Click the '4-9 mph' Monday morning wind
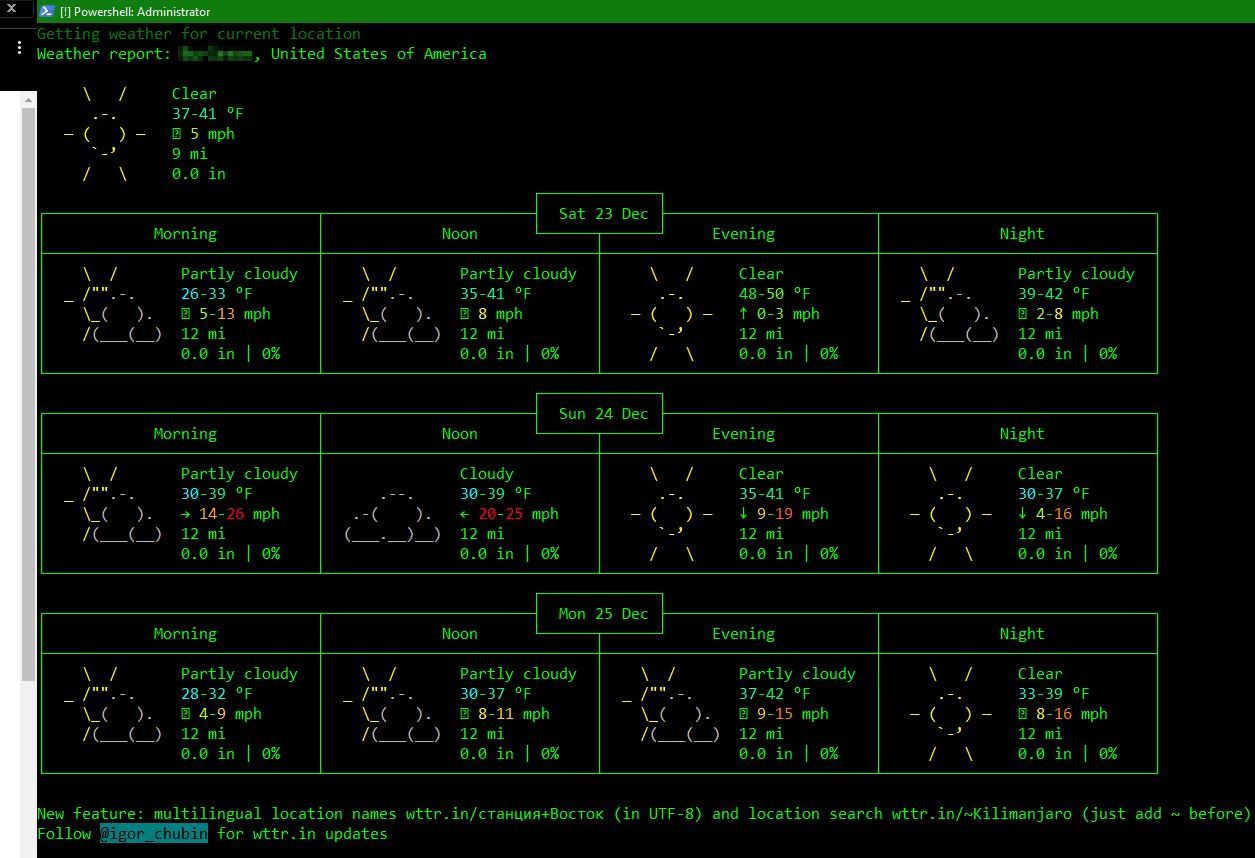This screenshot has height=858, width=1255. 230,714
